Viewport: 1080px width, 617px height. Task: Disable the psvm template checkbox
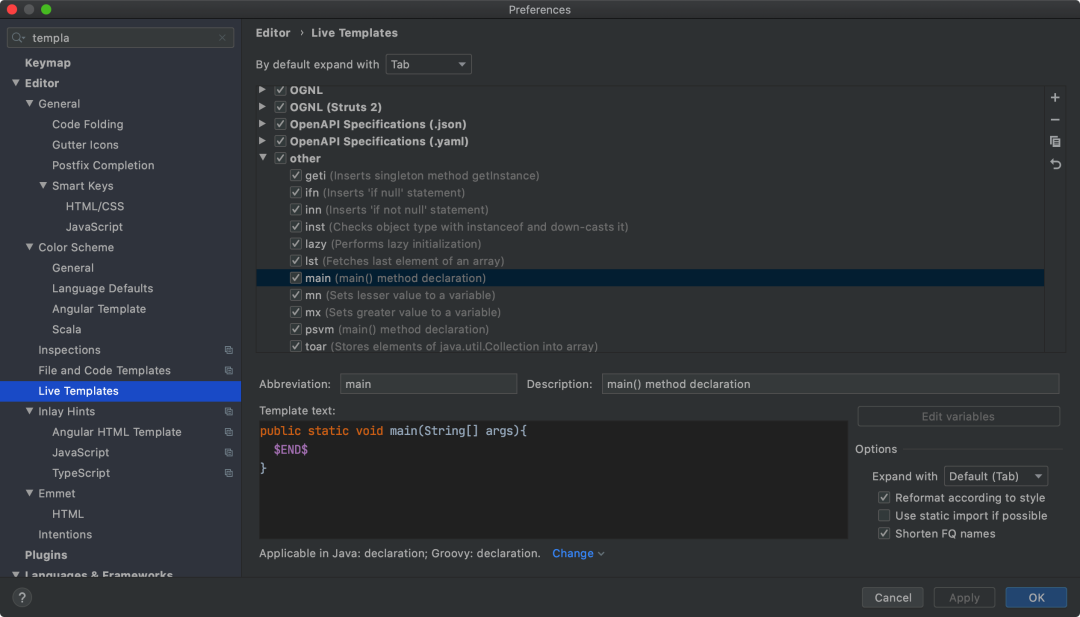296,329
